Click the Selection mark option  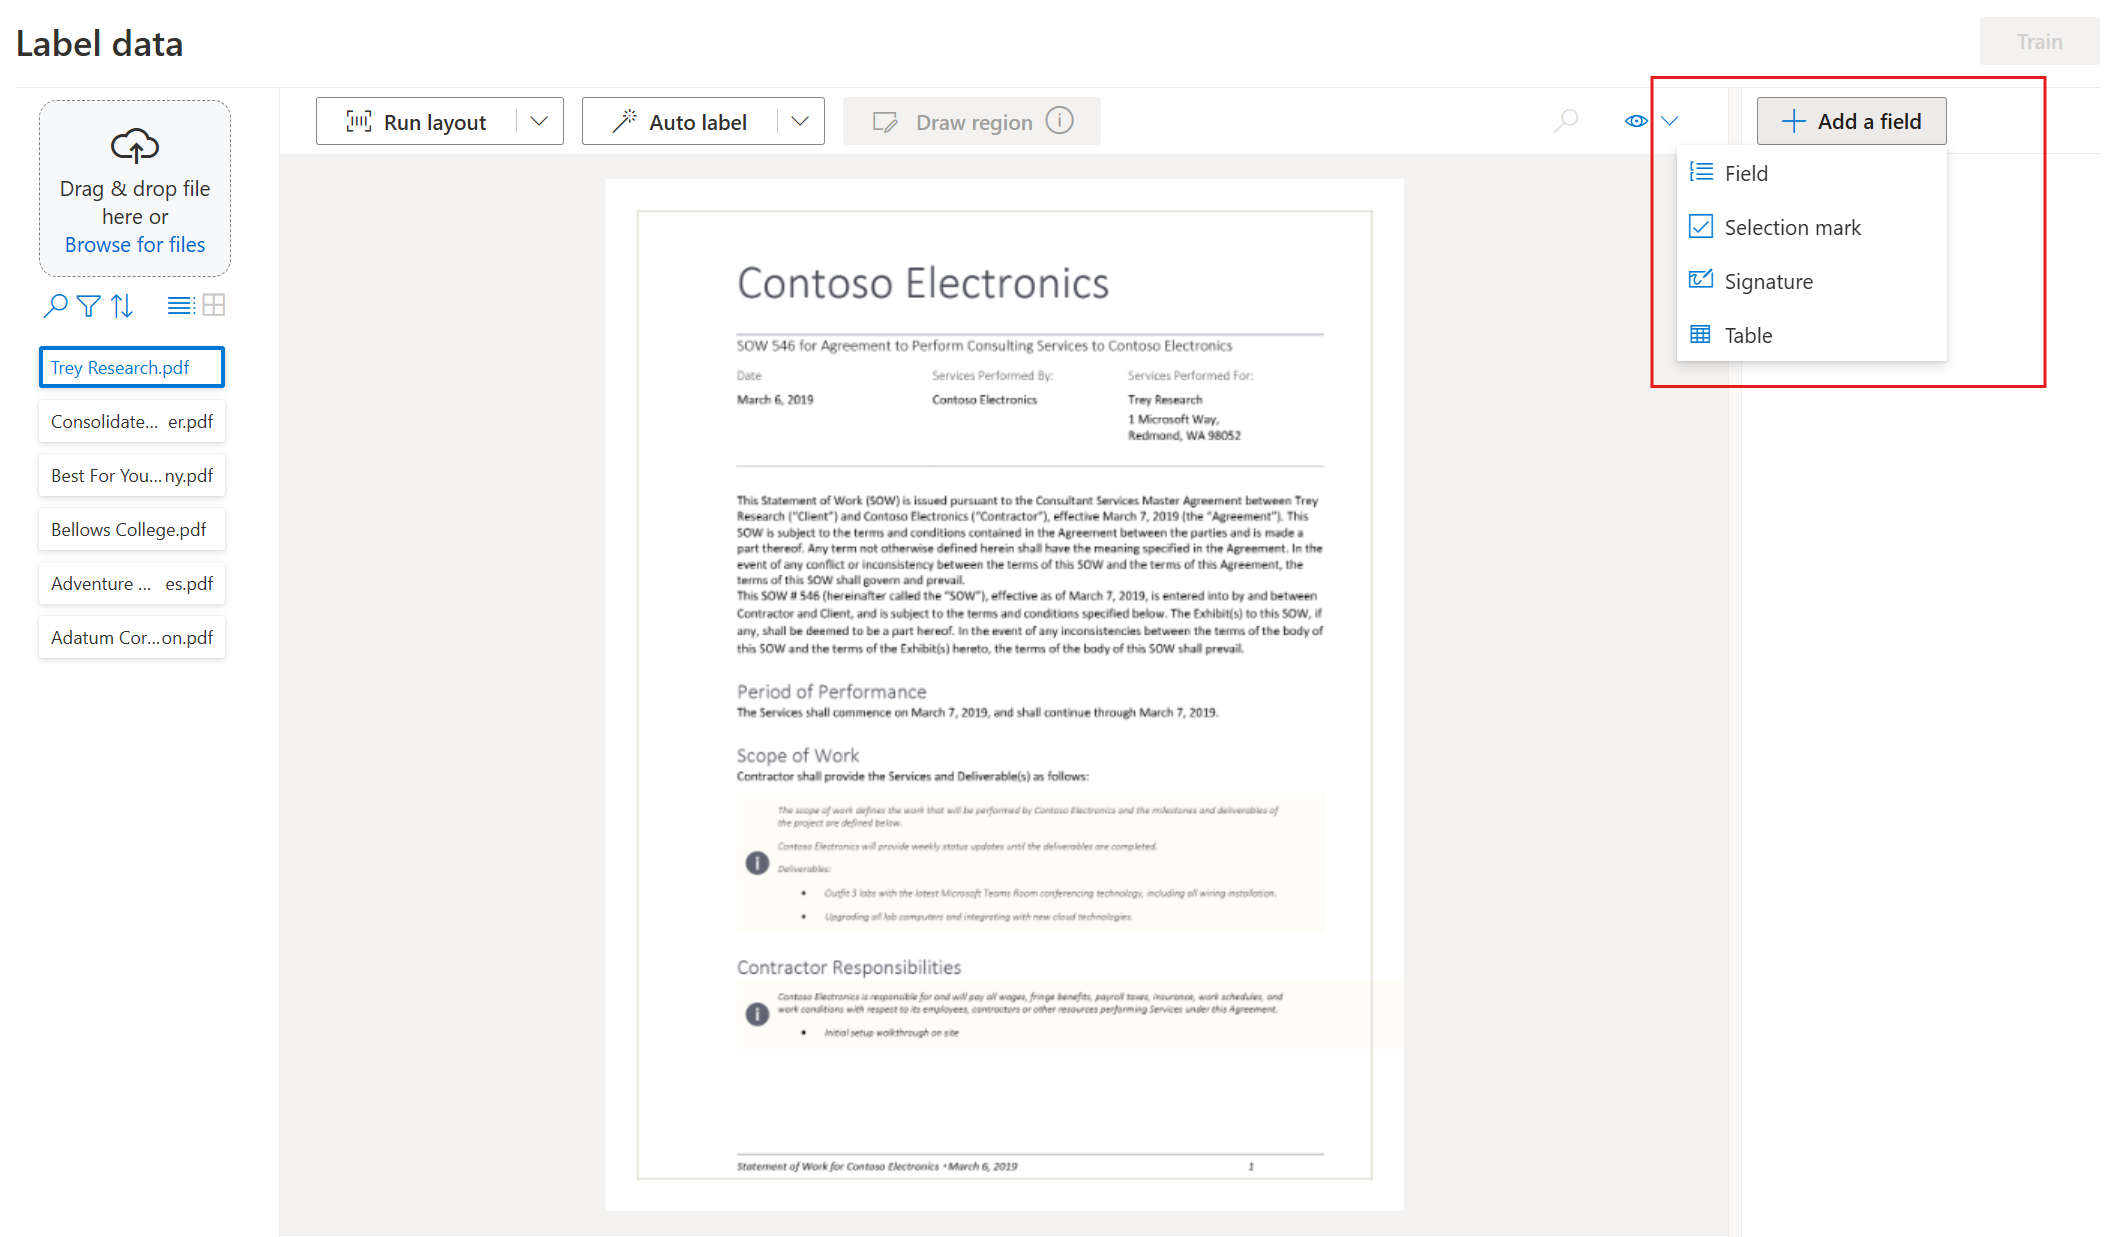tap(1792, 225)
